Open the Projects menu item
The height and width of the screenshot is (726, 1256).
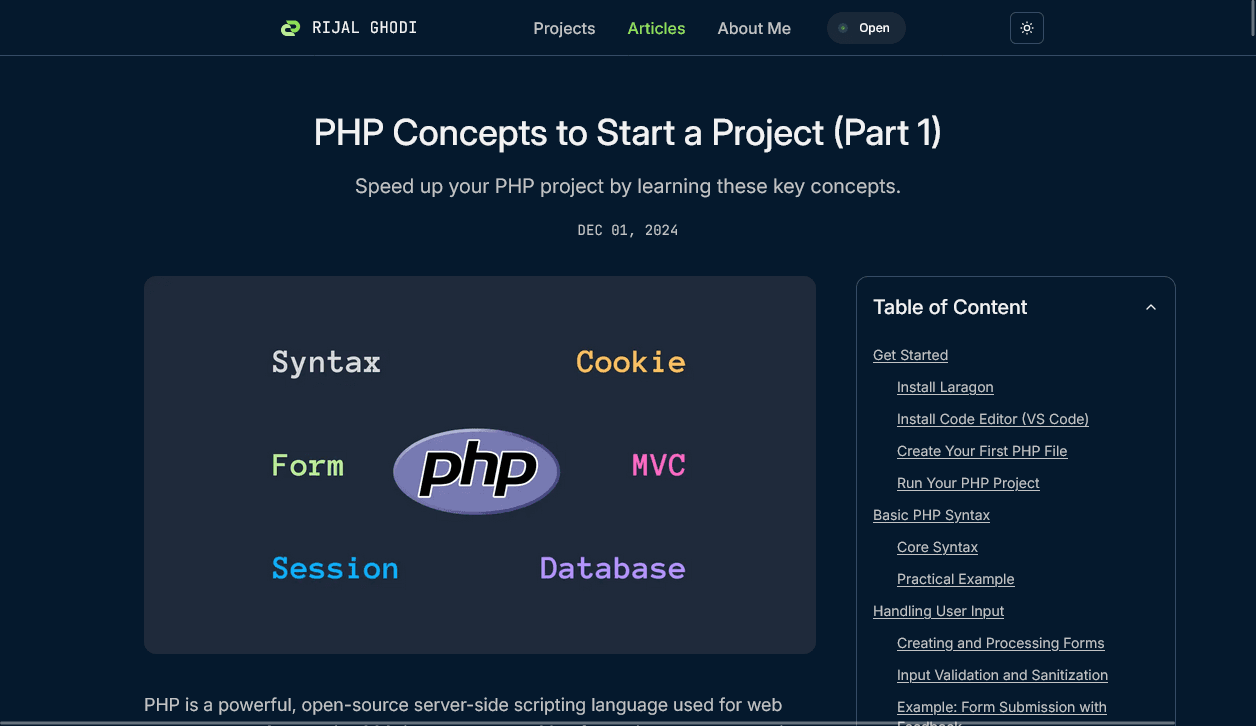tap(564, 28)
